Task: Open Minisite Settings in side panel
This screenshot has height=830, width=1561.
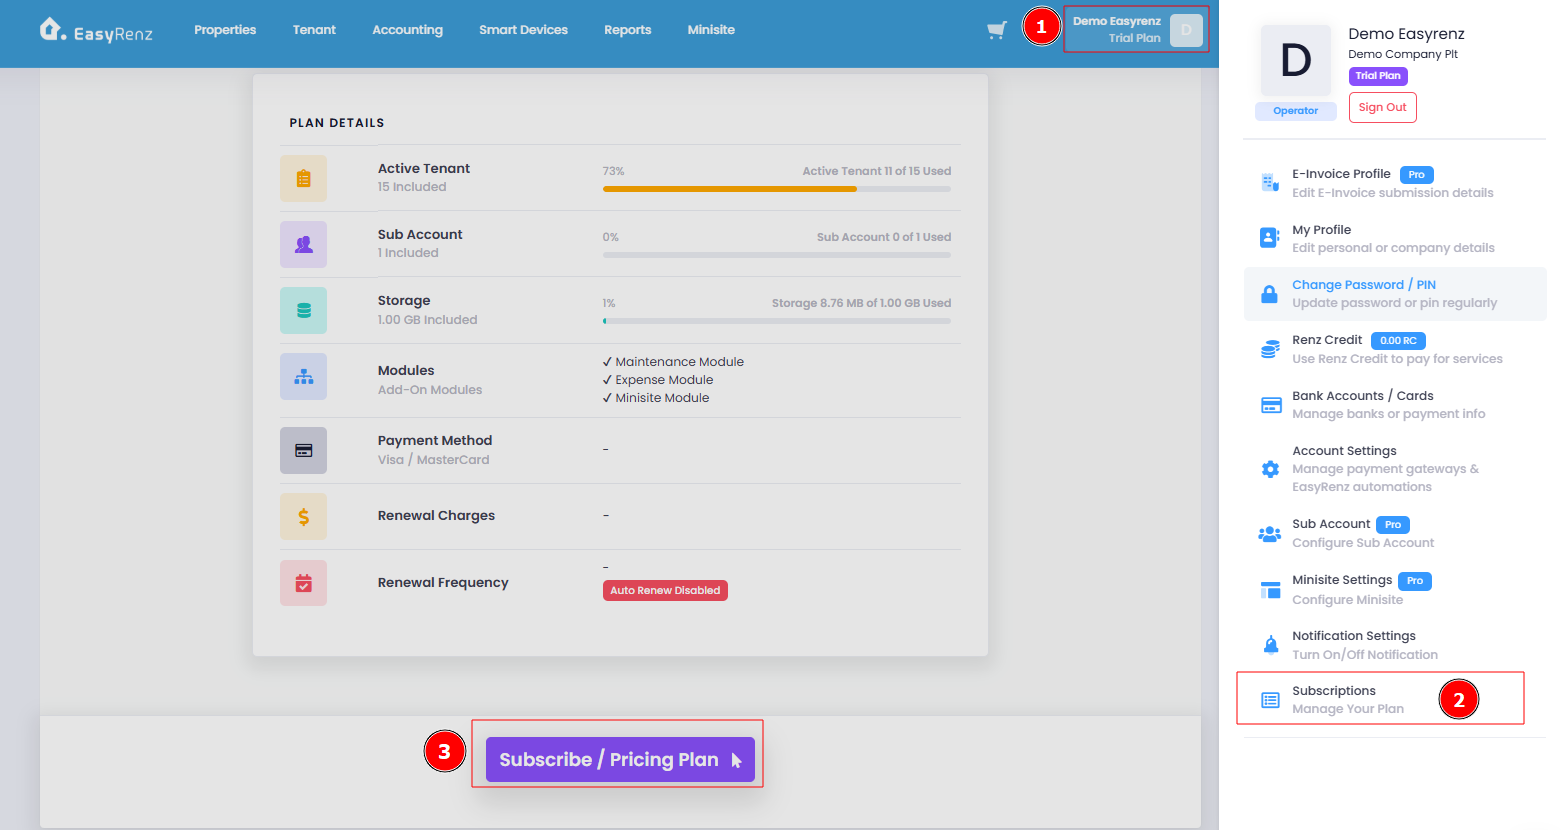Action: (x=1394, y=589)
